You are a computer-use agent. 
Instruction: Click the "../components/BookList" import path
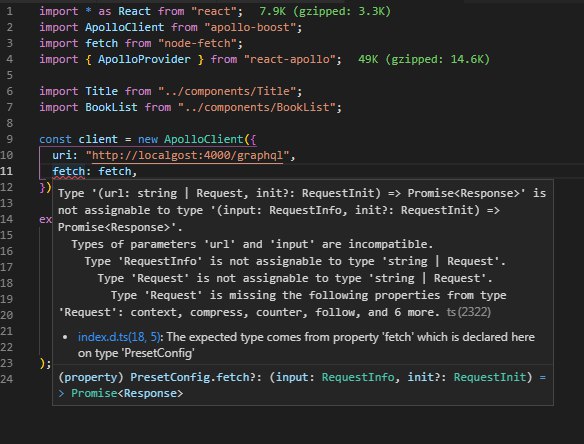pos(257,107)
